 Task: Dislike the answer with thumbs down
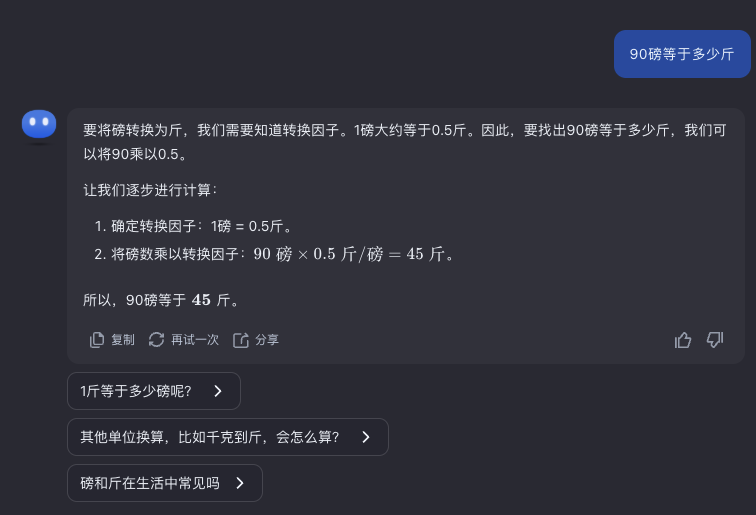tap(715, 340)
